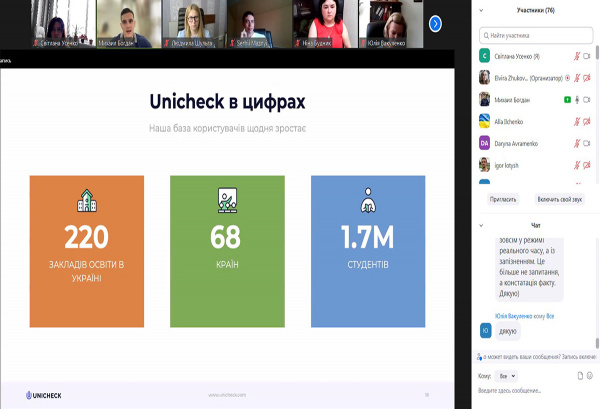This screenshot has height=409, width=600.
Task: Click Включить свой звук button
Action: (x=559, y=199)
